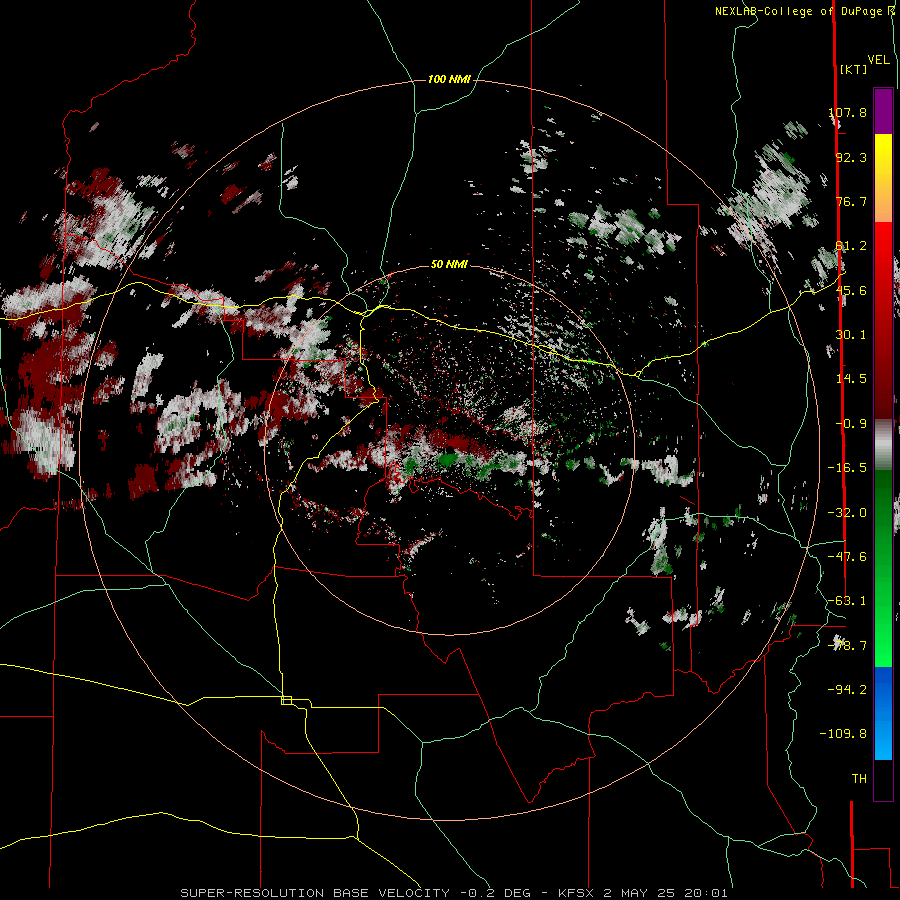Pick the purple segment of the velocity scale
The height and width of the screenshot is (900, 900).
[x=883, y=111]
